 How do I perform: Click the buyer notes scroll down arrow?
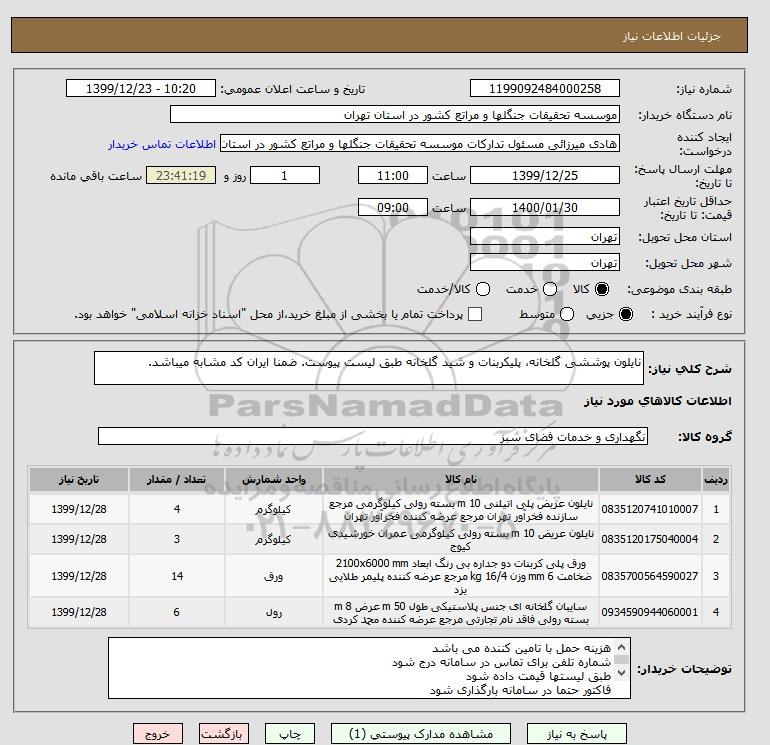(621, 672)
